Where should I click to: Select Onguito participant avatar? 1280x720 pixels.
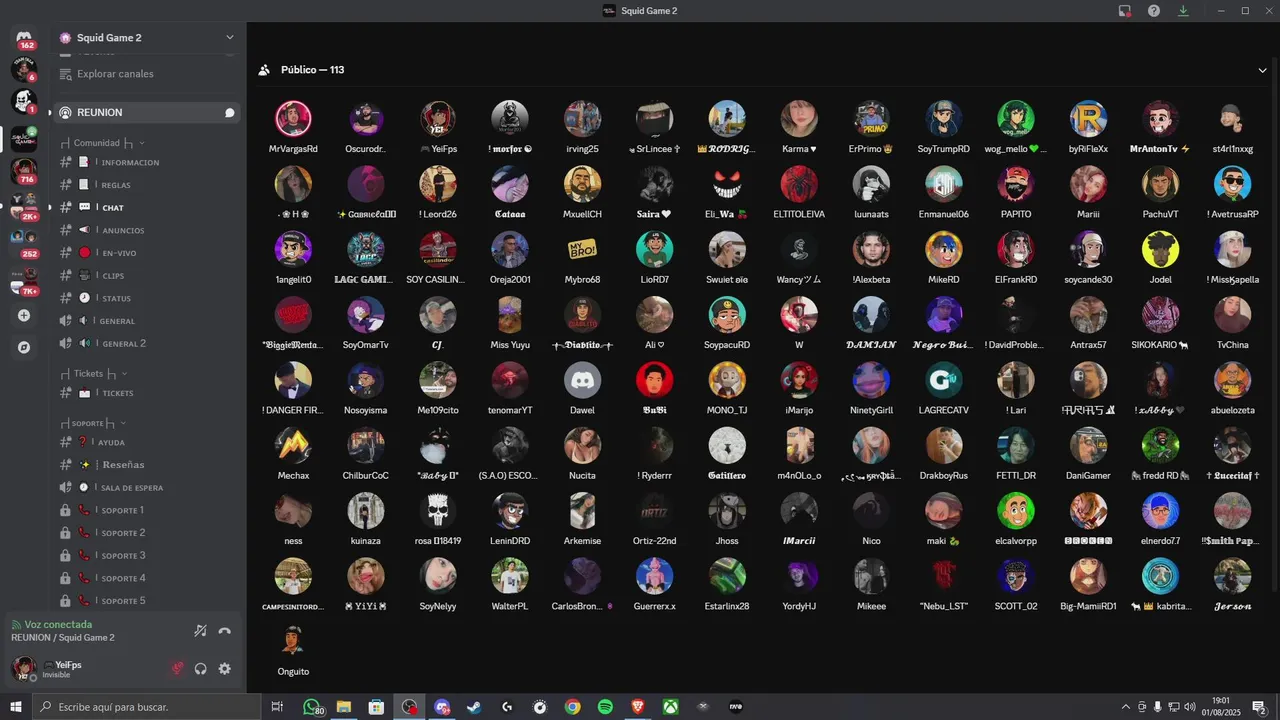(x=293, y=641)
